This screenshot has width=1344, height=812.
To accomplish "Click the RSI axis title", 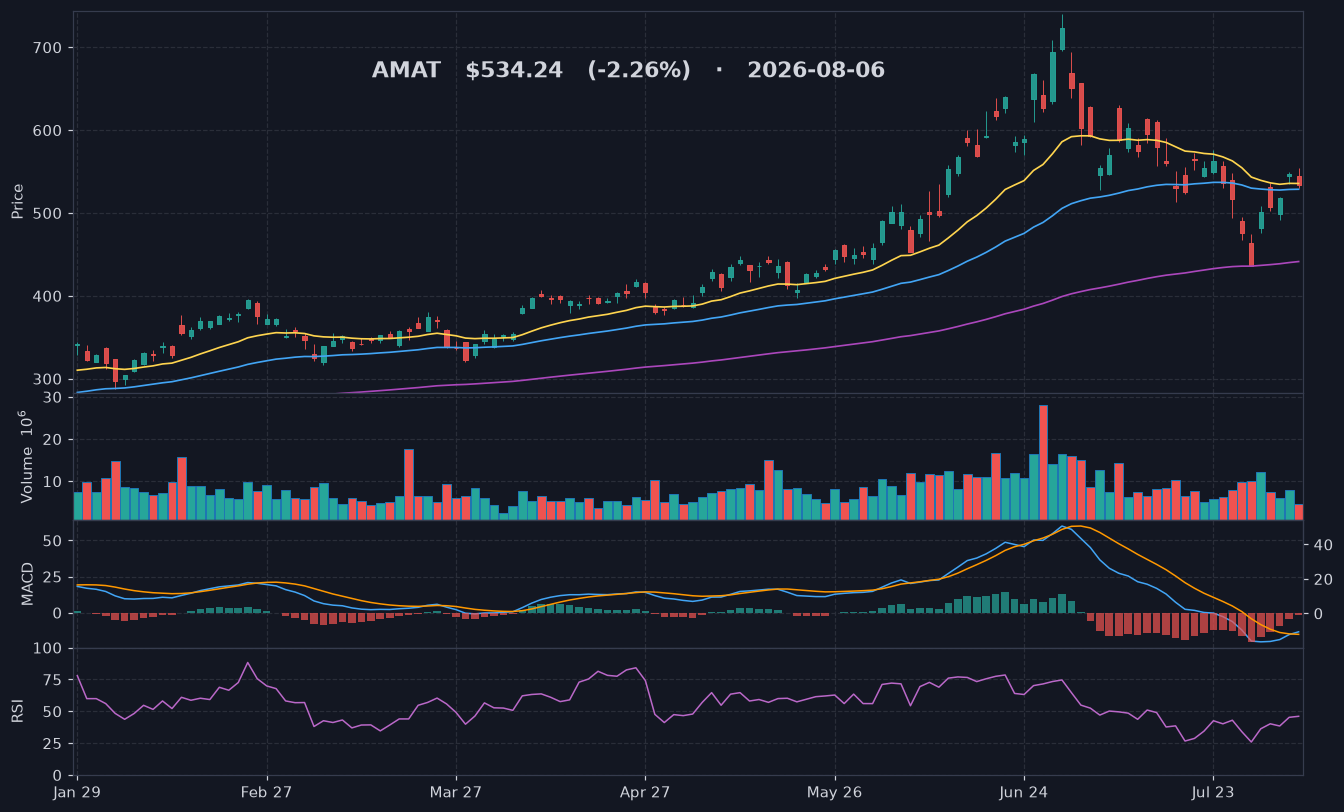I will (x=18, y=711).
